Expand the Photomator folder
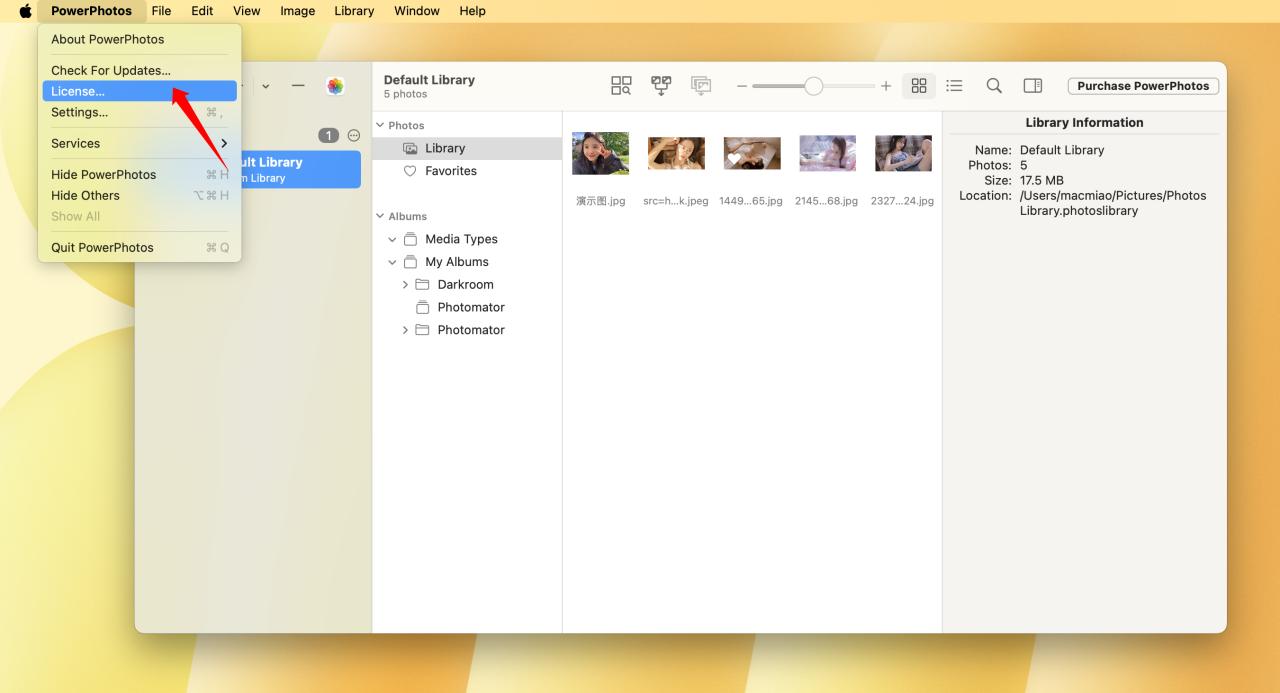The image size is (1280, 693). pyautogui.click(x=405, y=330)
